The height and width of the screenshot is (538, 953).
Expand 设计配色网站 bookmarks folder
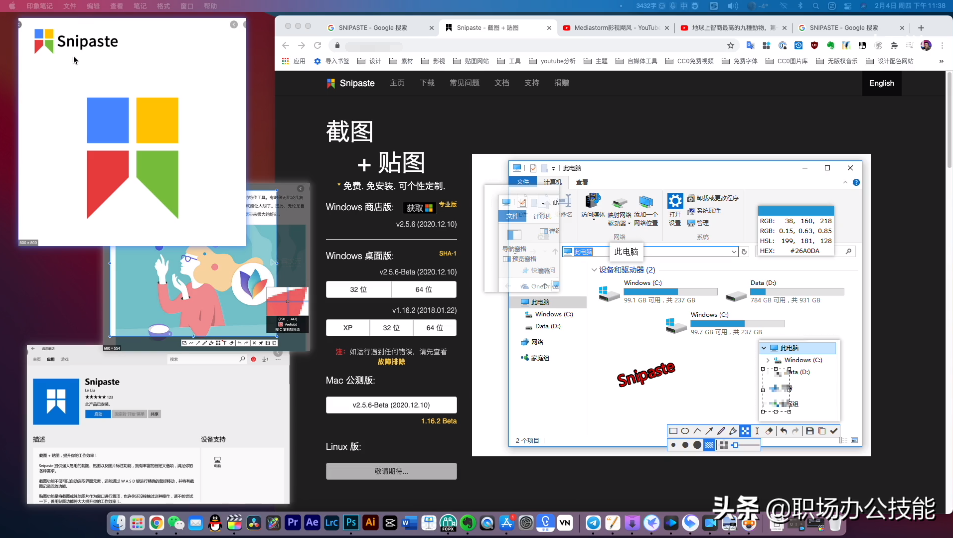tap(890, 61)
